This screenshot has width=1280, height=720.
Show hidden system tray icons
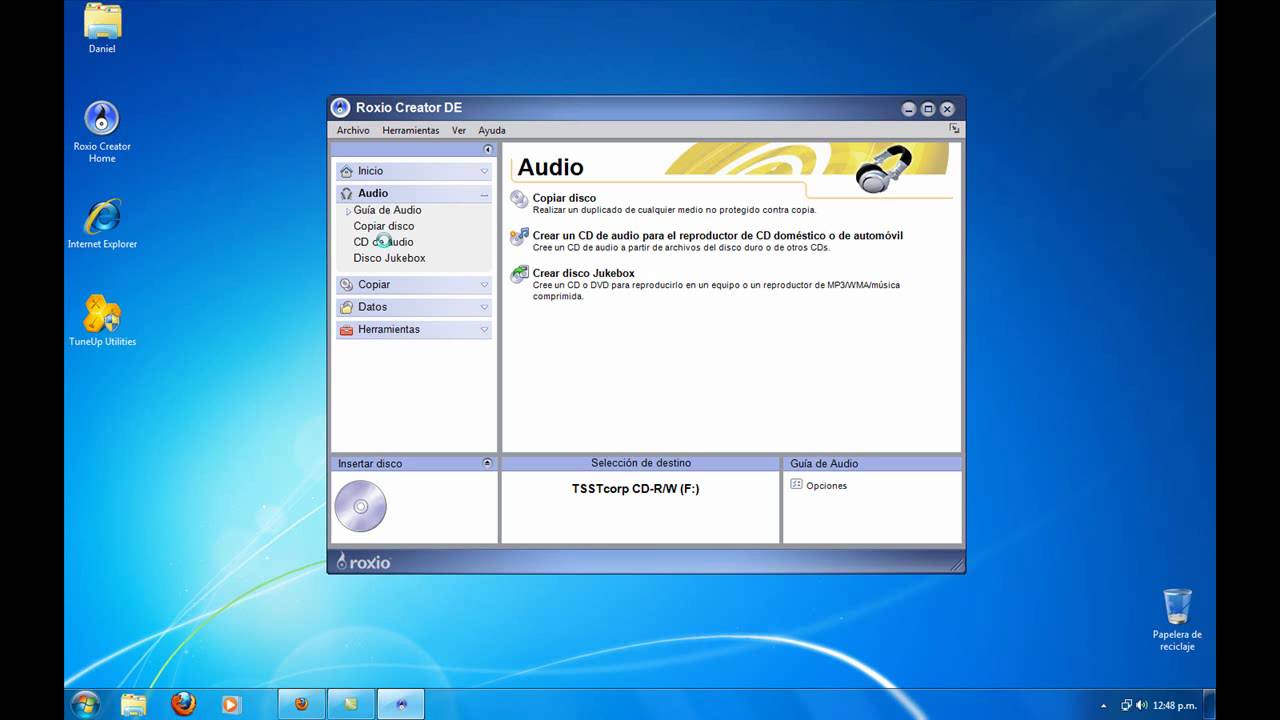1103,705
